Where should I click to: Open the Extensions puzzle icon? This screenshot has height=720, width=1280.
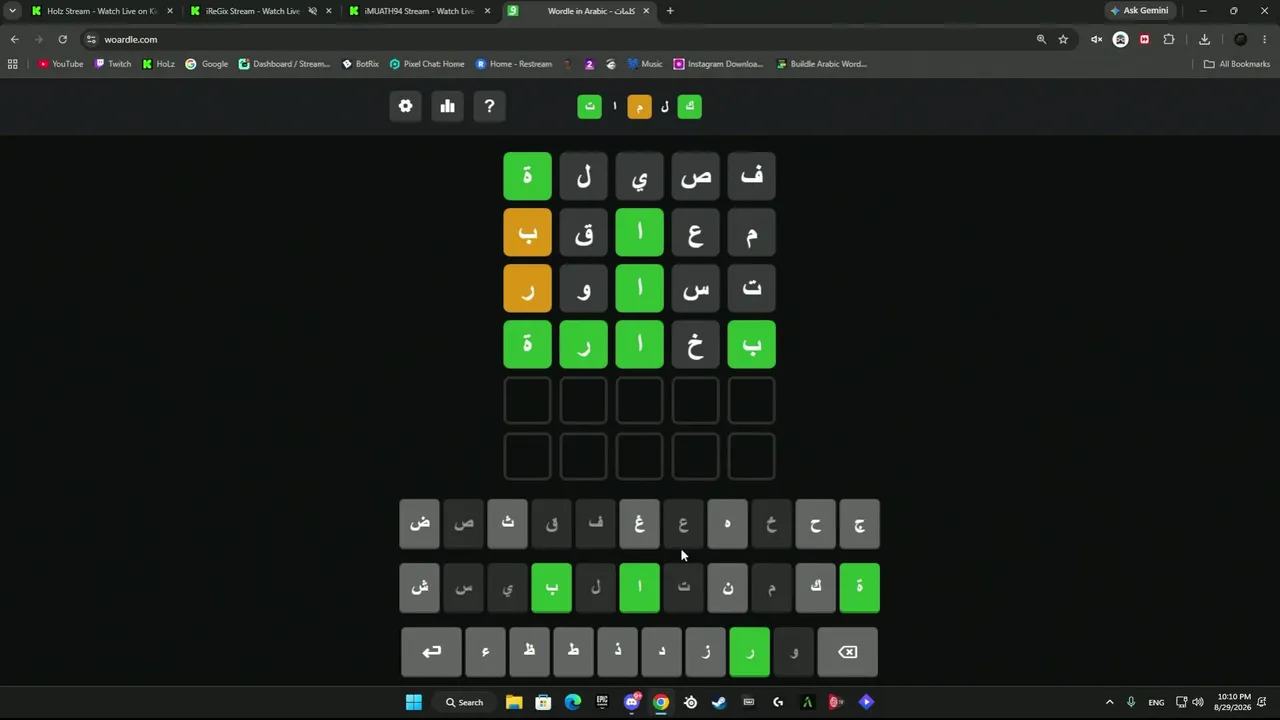(x=1168, y=39)
